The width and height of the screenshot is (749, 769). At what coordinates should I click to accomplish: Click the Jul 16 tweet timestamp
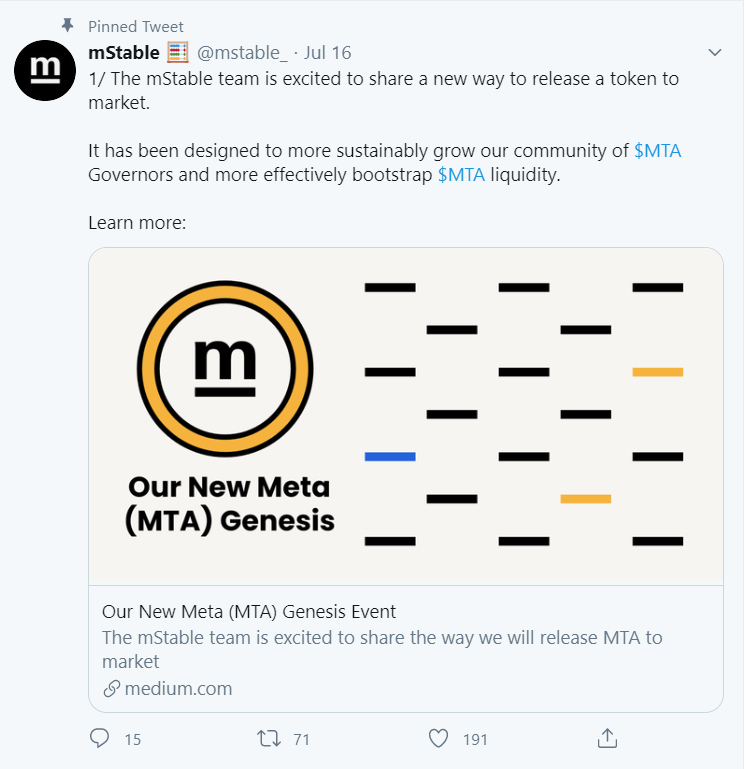(328, 53)
